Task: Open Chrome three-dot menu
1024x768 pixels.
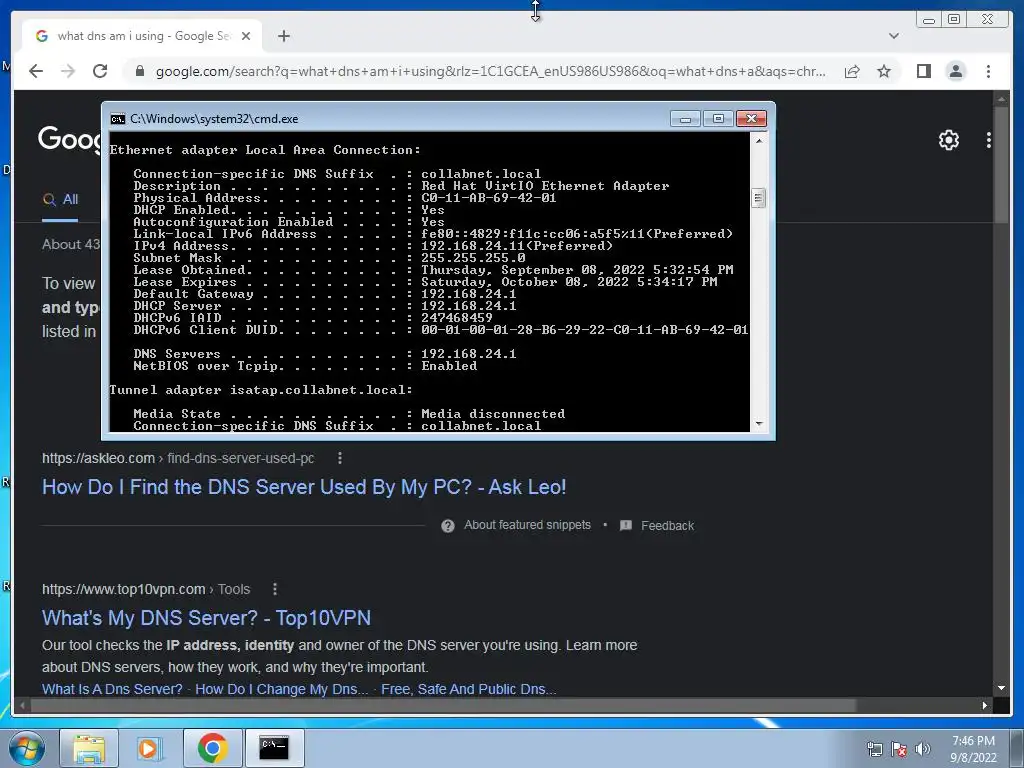Action: click(988, 71)
